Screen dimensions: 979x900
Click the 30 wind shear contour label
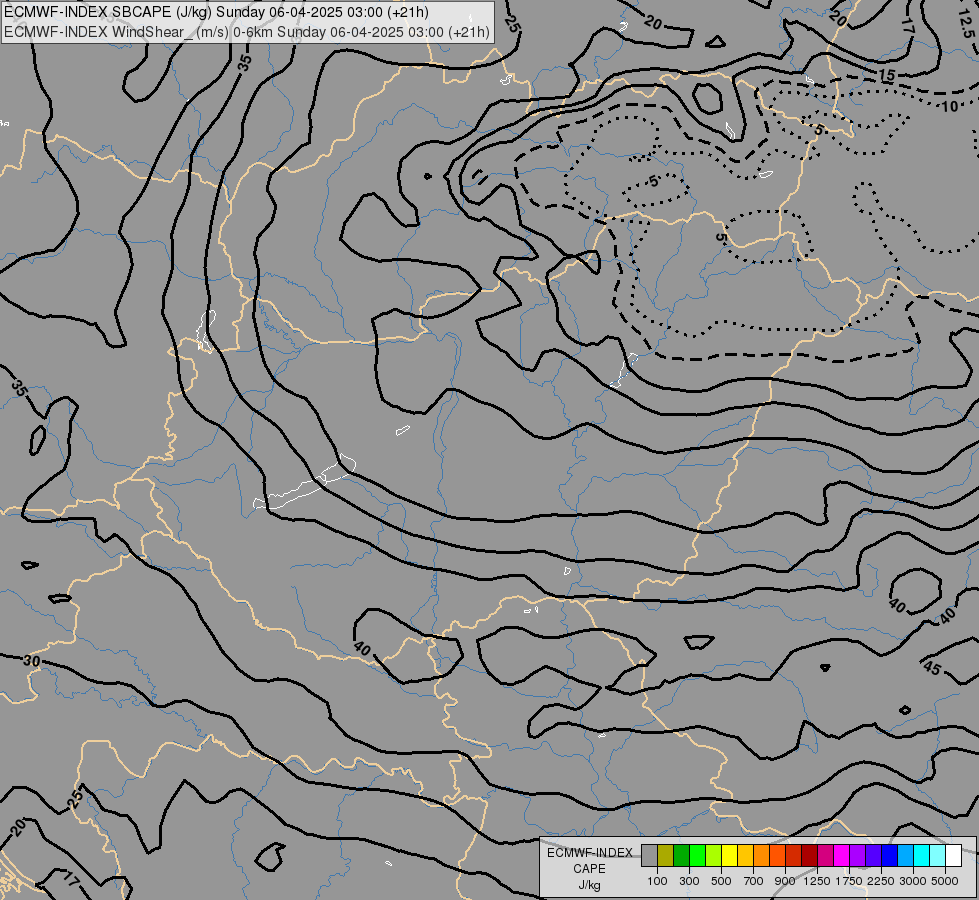(x=31, y=661)
